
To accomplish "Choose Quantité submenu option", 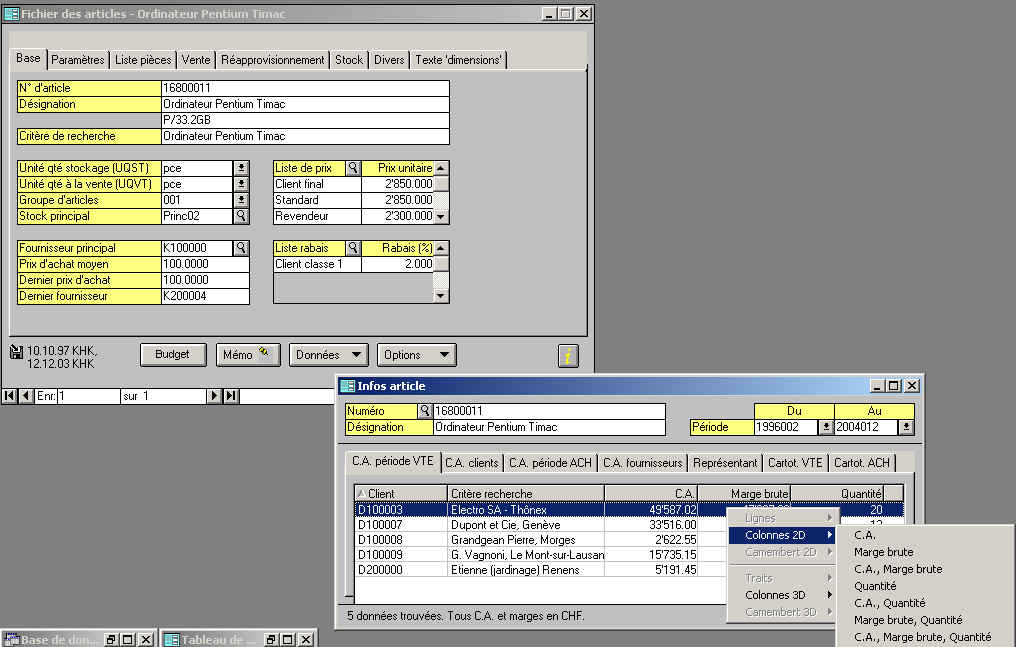I will (875, 586).
